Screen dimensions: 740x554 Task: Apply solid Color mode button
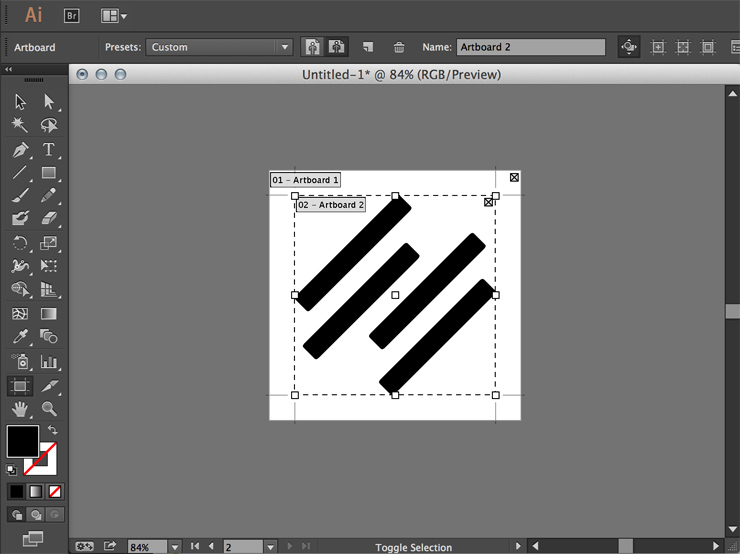(17, 492)
